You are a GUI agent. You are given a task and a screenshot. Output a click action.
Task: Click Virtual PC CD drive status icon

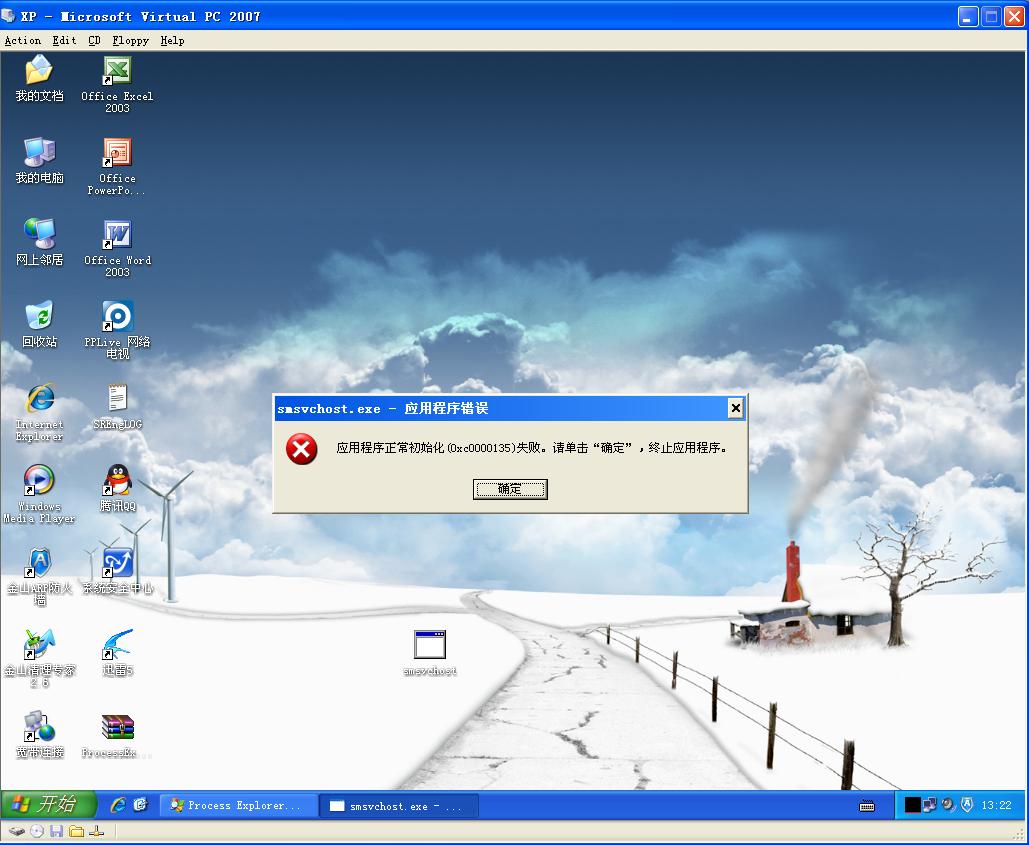pos(37,831)
